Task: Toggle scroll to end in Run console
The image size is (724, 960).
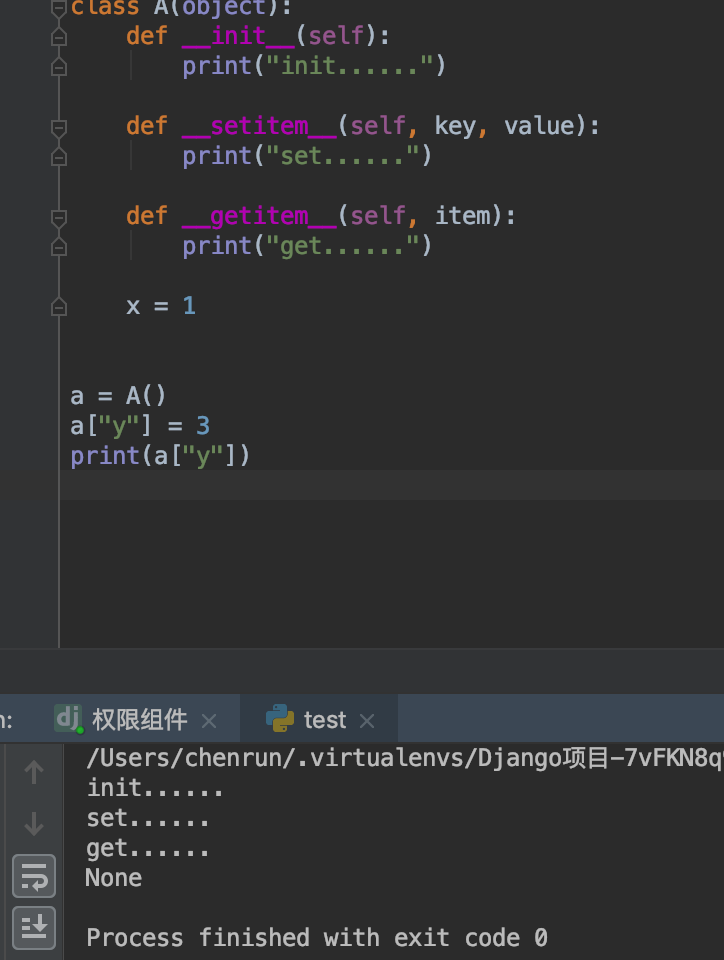Action: pos(33,927)
